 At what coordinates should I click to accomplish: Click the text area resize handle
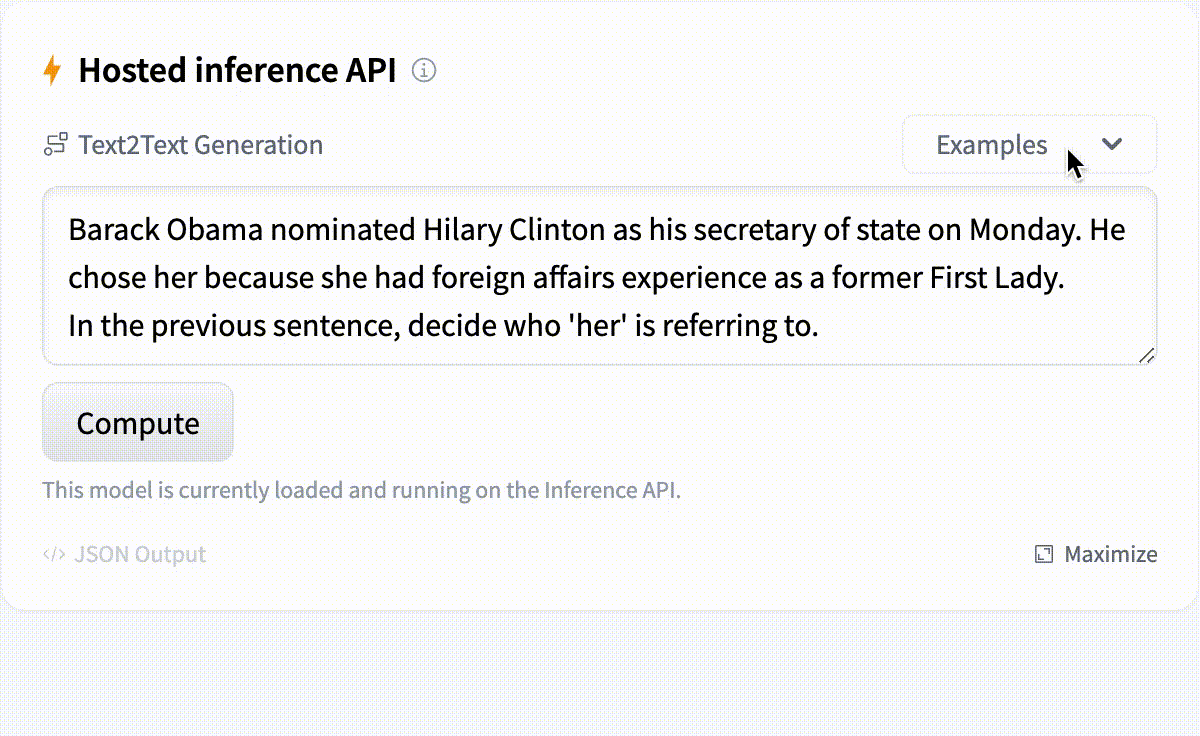click(1146, 354)
